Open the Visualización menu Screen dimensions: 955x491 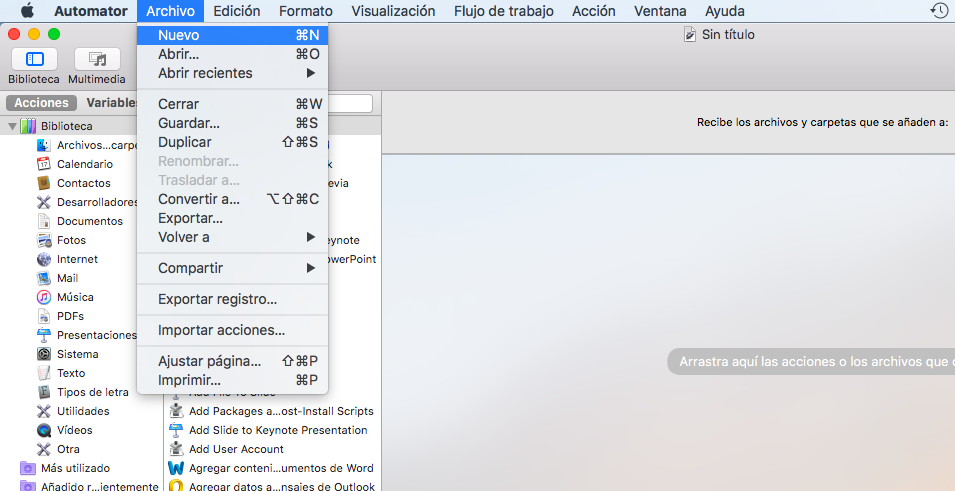(x=393, y=11)
